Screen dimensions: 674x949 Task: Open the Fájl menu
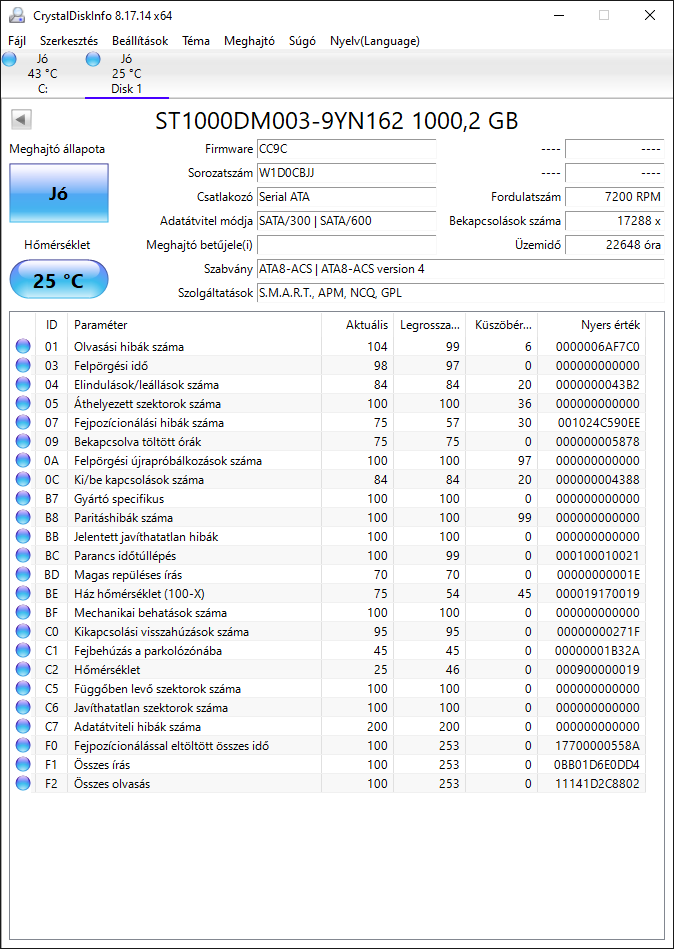coord(17,41)
